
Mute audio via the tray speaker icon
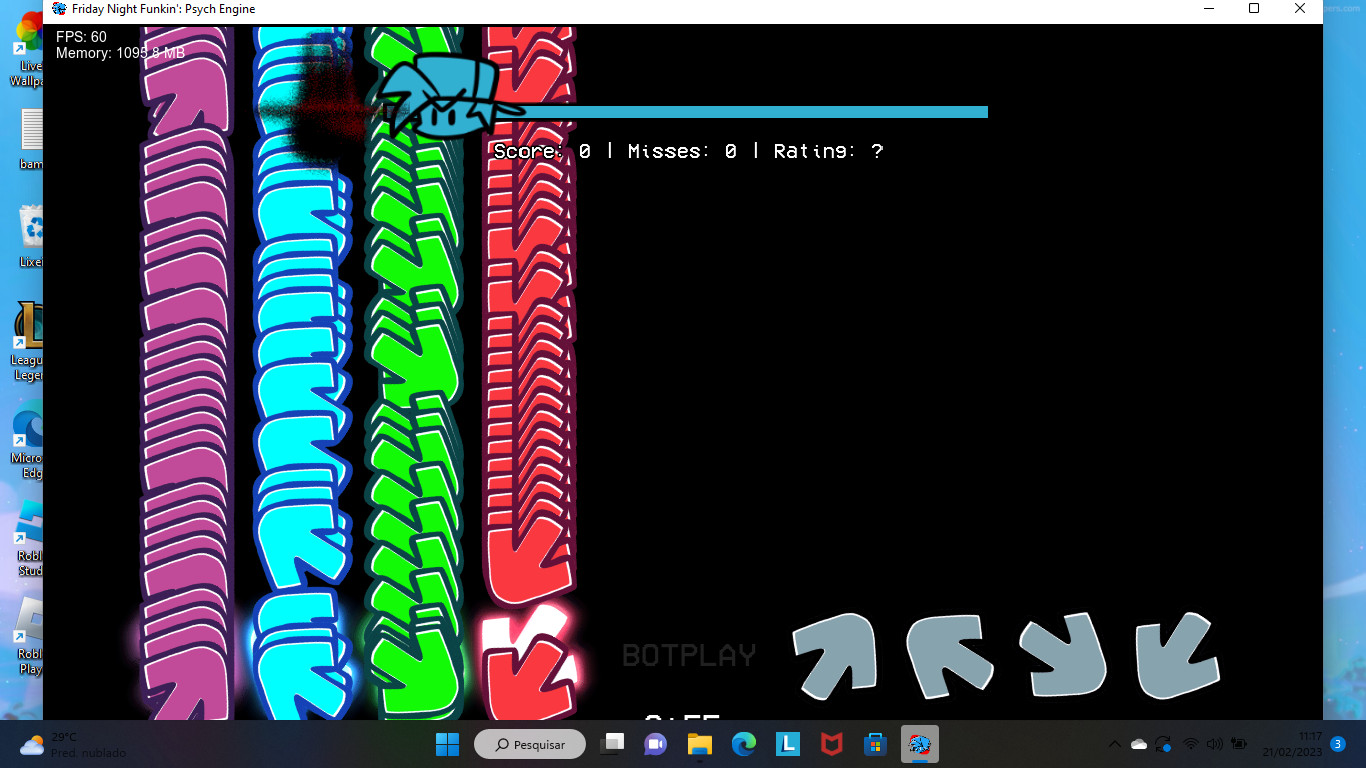pos(1214,744)
